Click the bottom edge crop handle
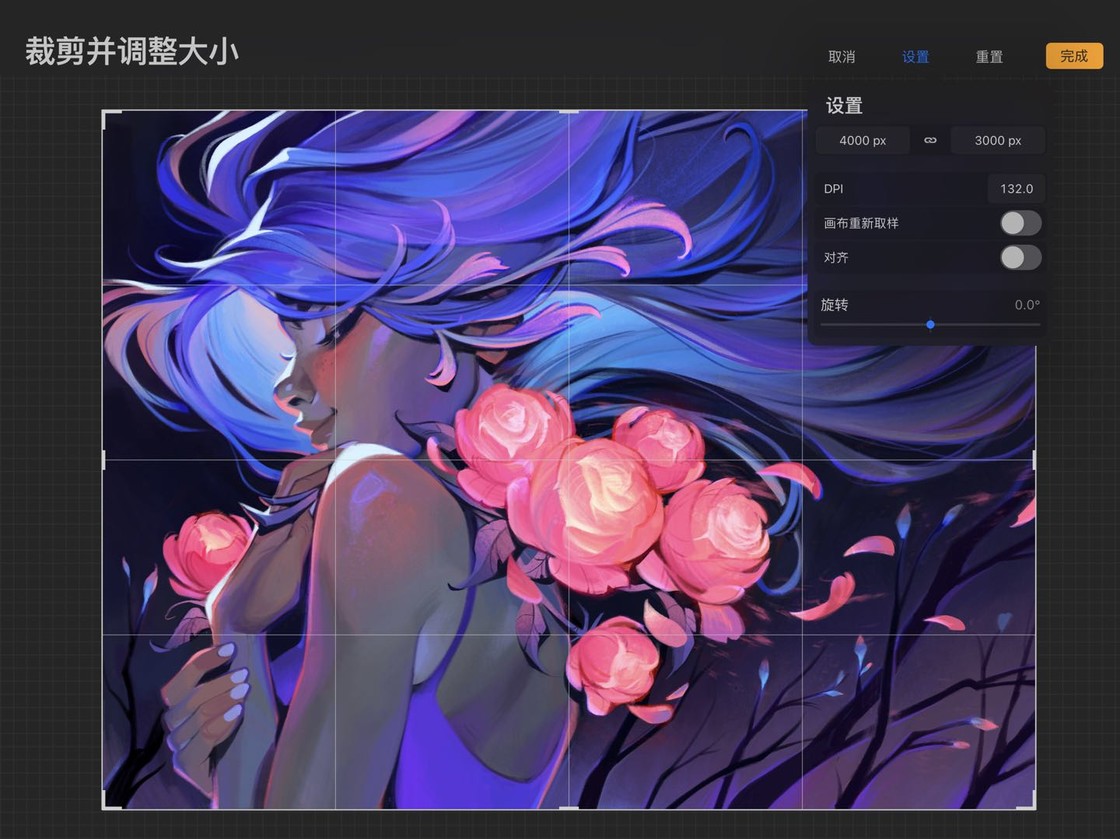This screenshot has height=839, width=1120. tap(569, 808)
